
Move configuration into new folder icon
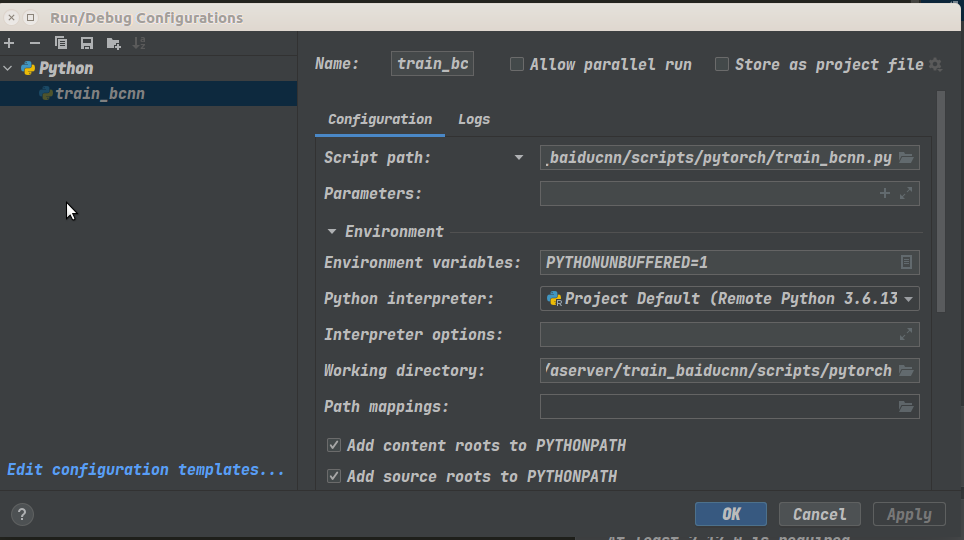pyautogui.click(x=113, y=43)
